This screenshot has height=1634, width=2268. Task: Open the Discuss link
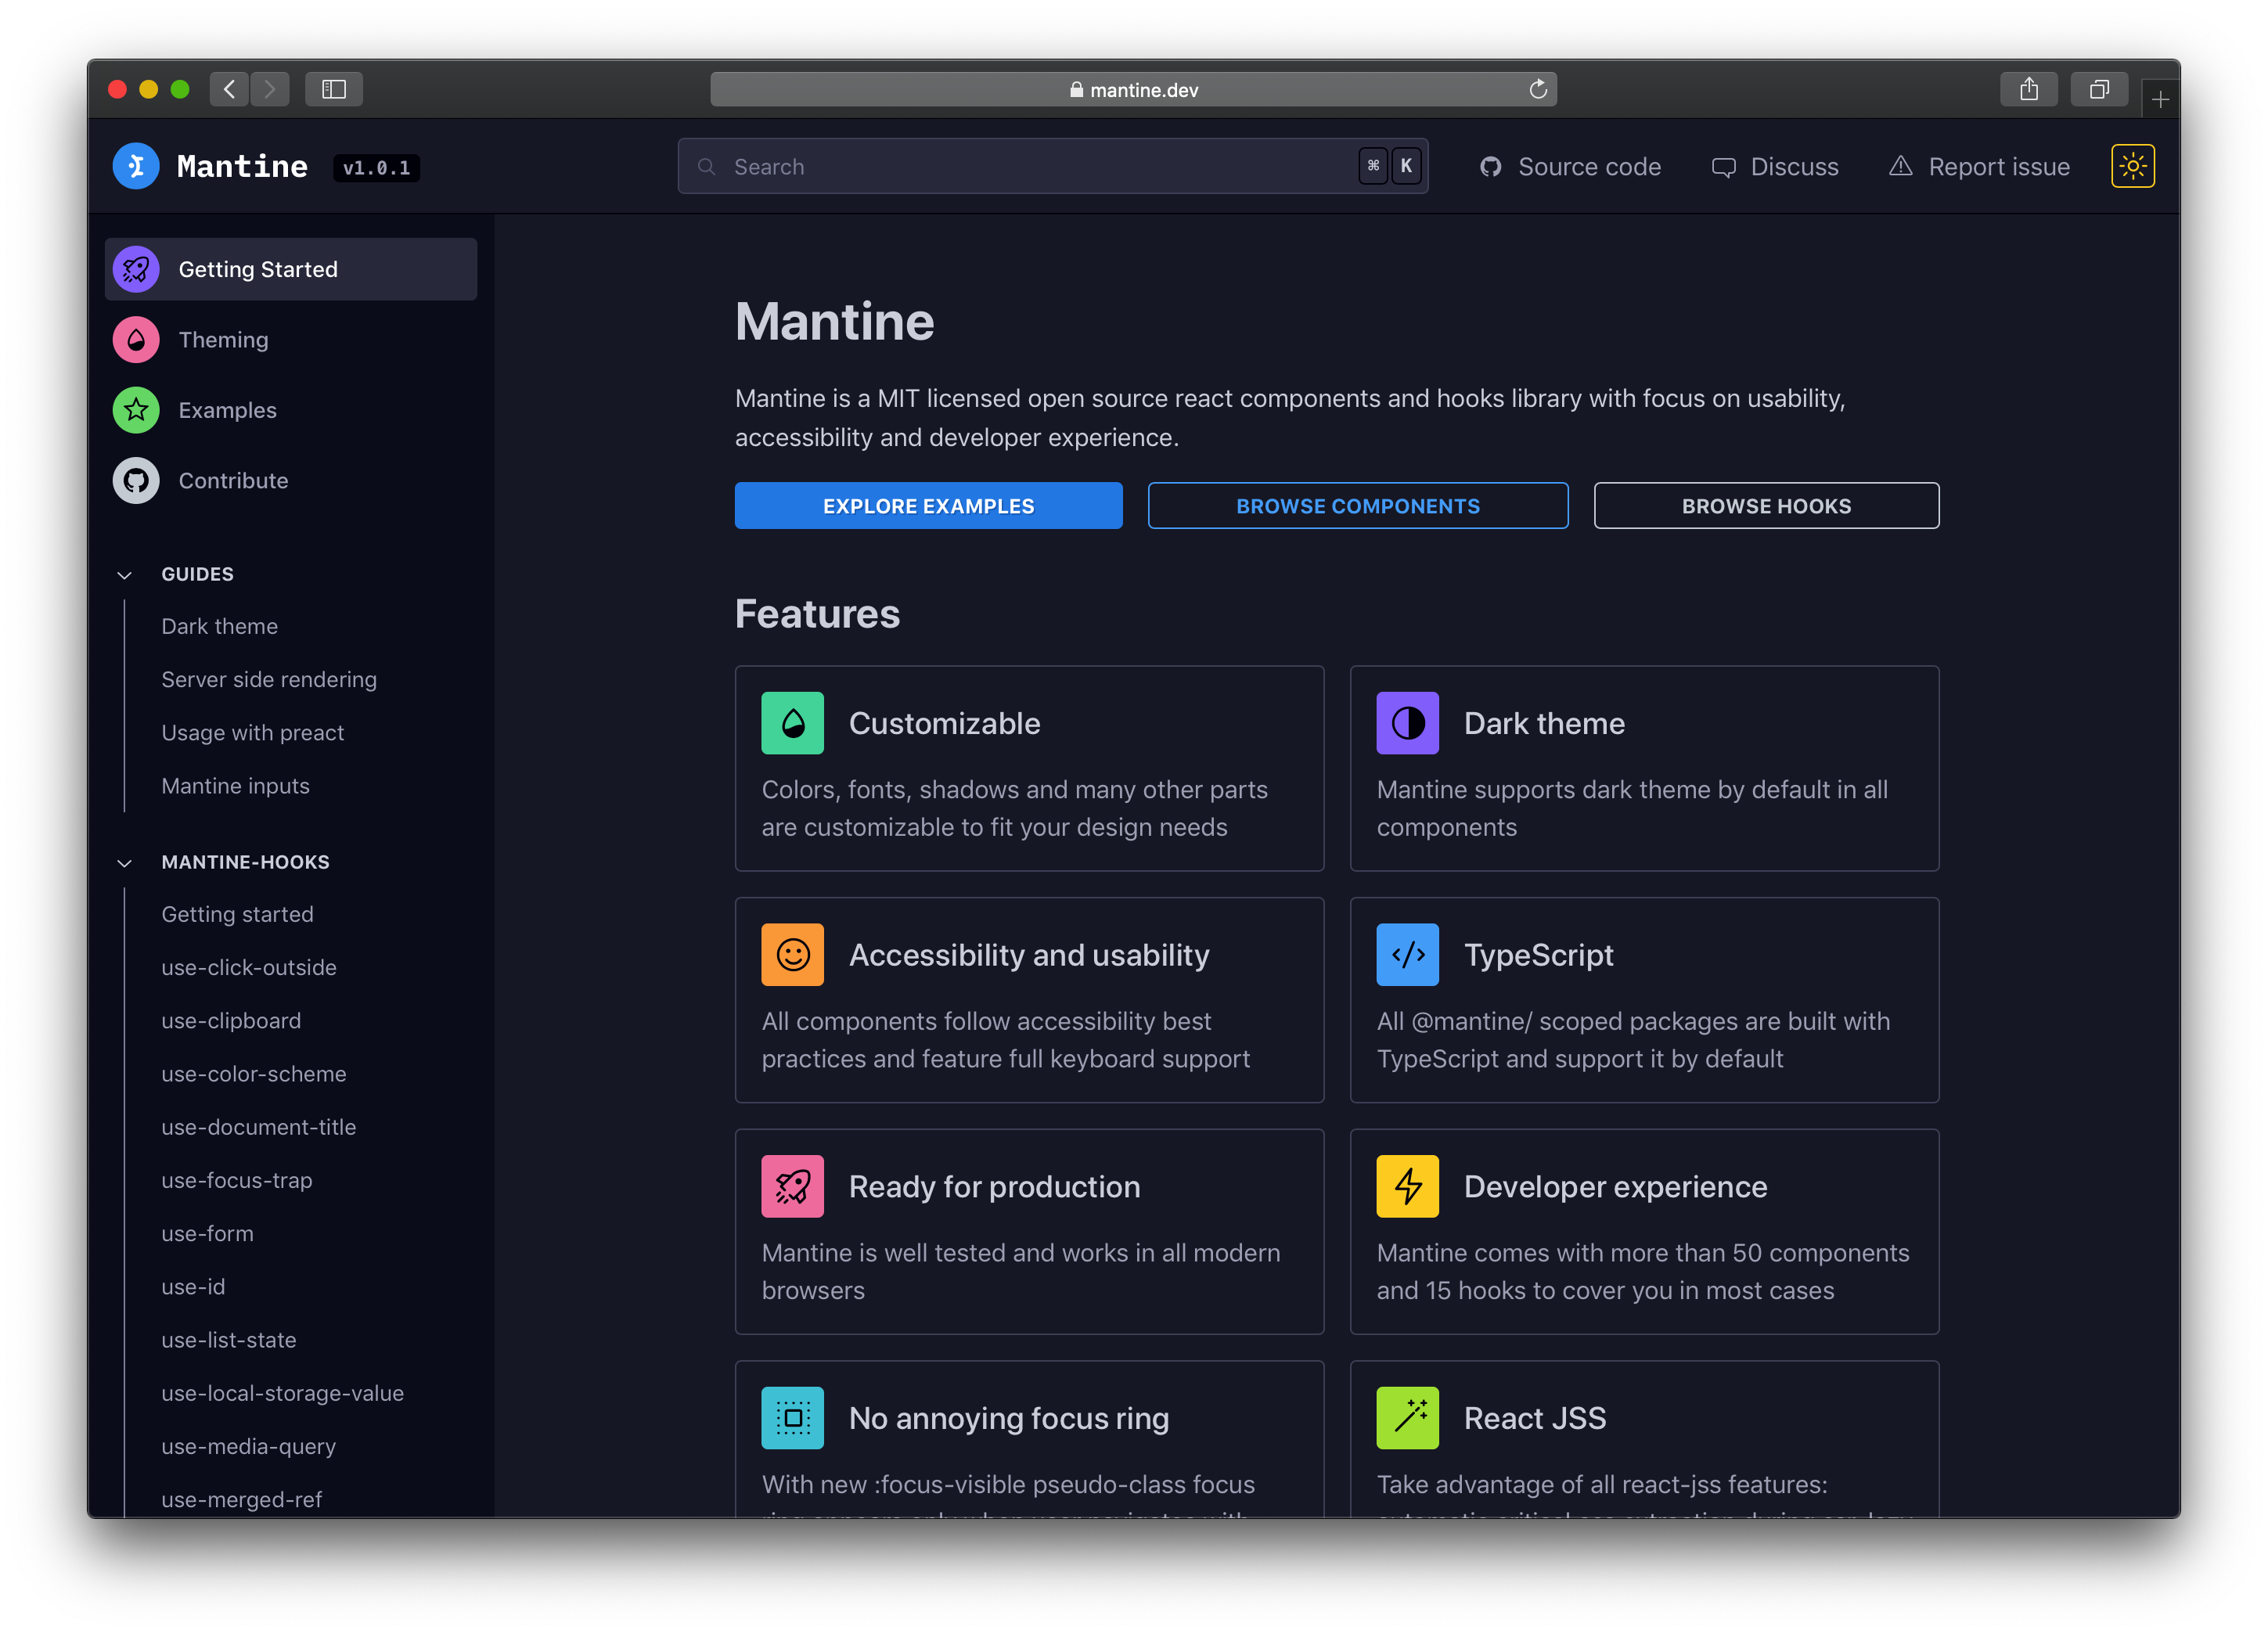1774,167
